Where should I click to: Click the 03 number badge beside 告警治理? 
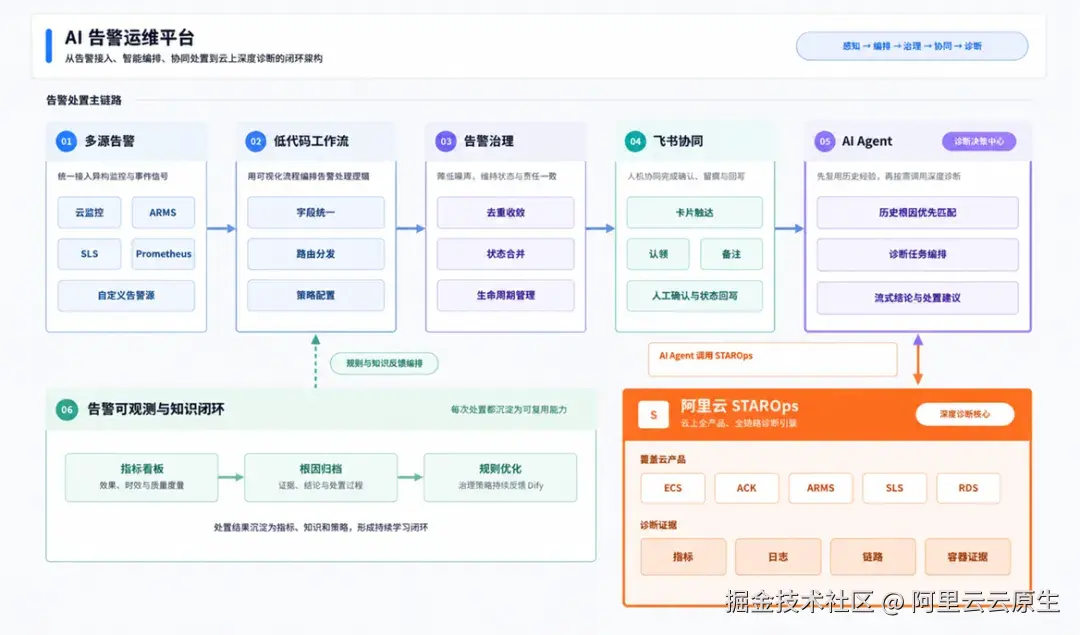(446, 141)
